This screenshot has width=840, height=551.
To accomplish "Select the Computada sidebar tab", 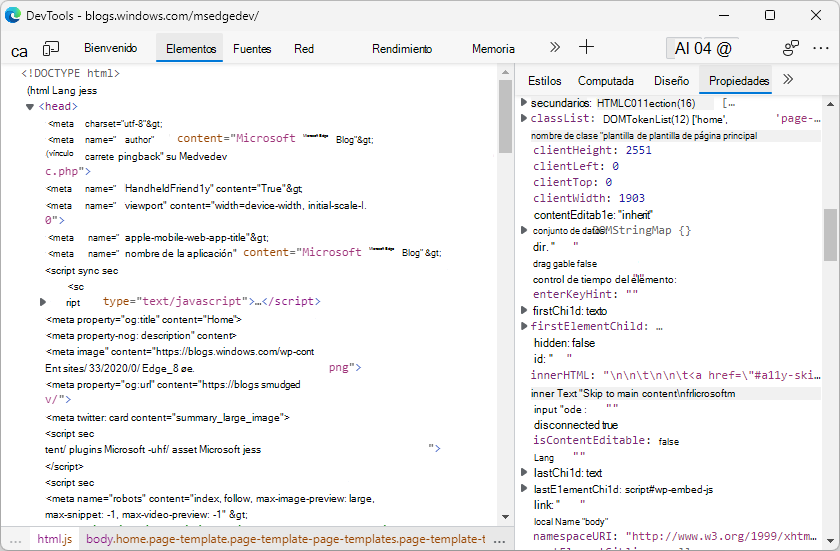I will tap(605, 81).
